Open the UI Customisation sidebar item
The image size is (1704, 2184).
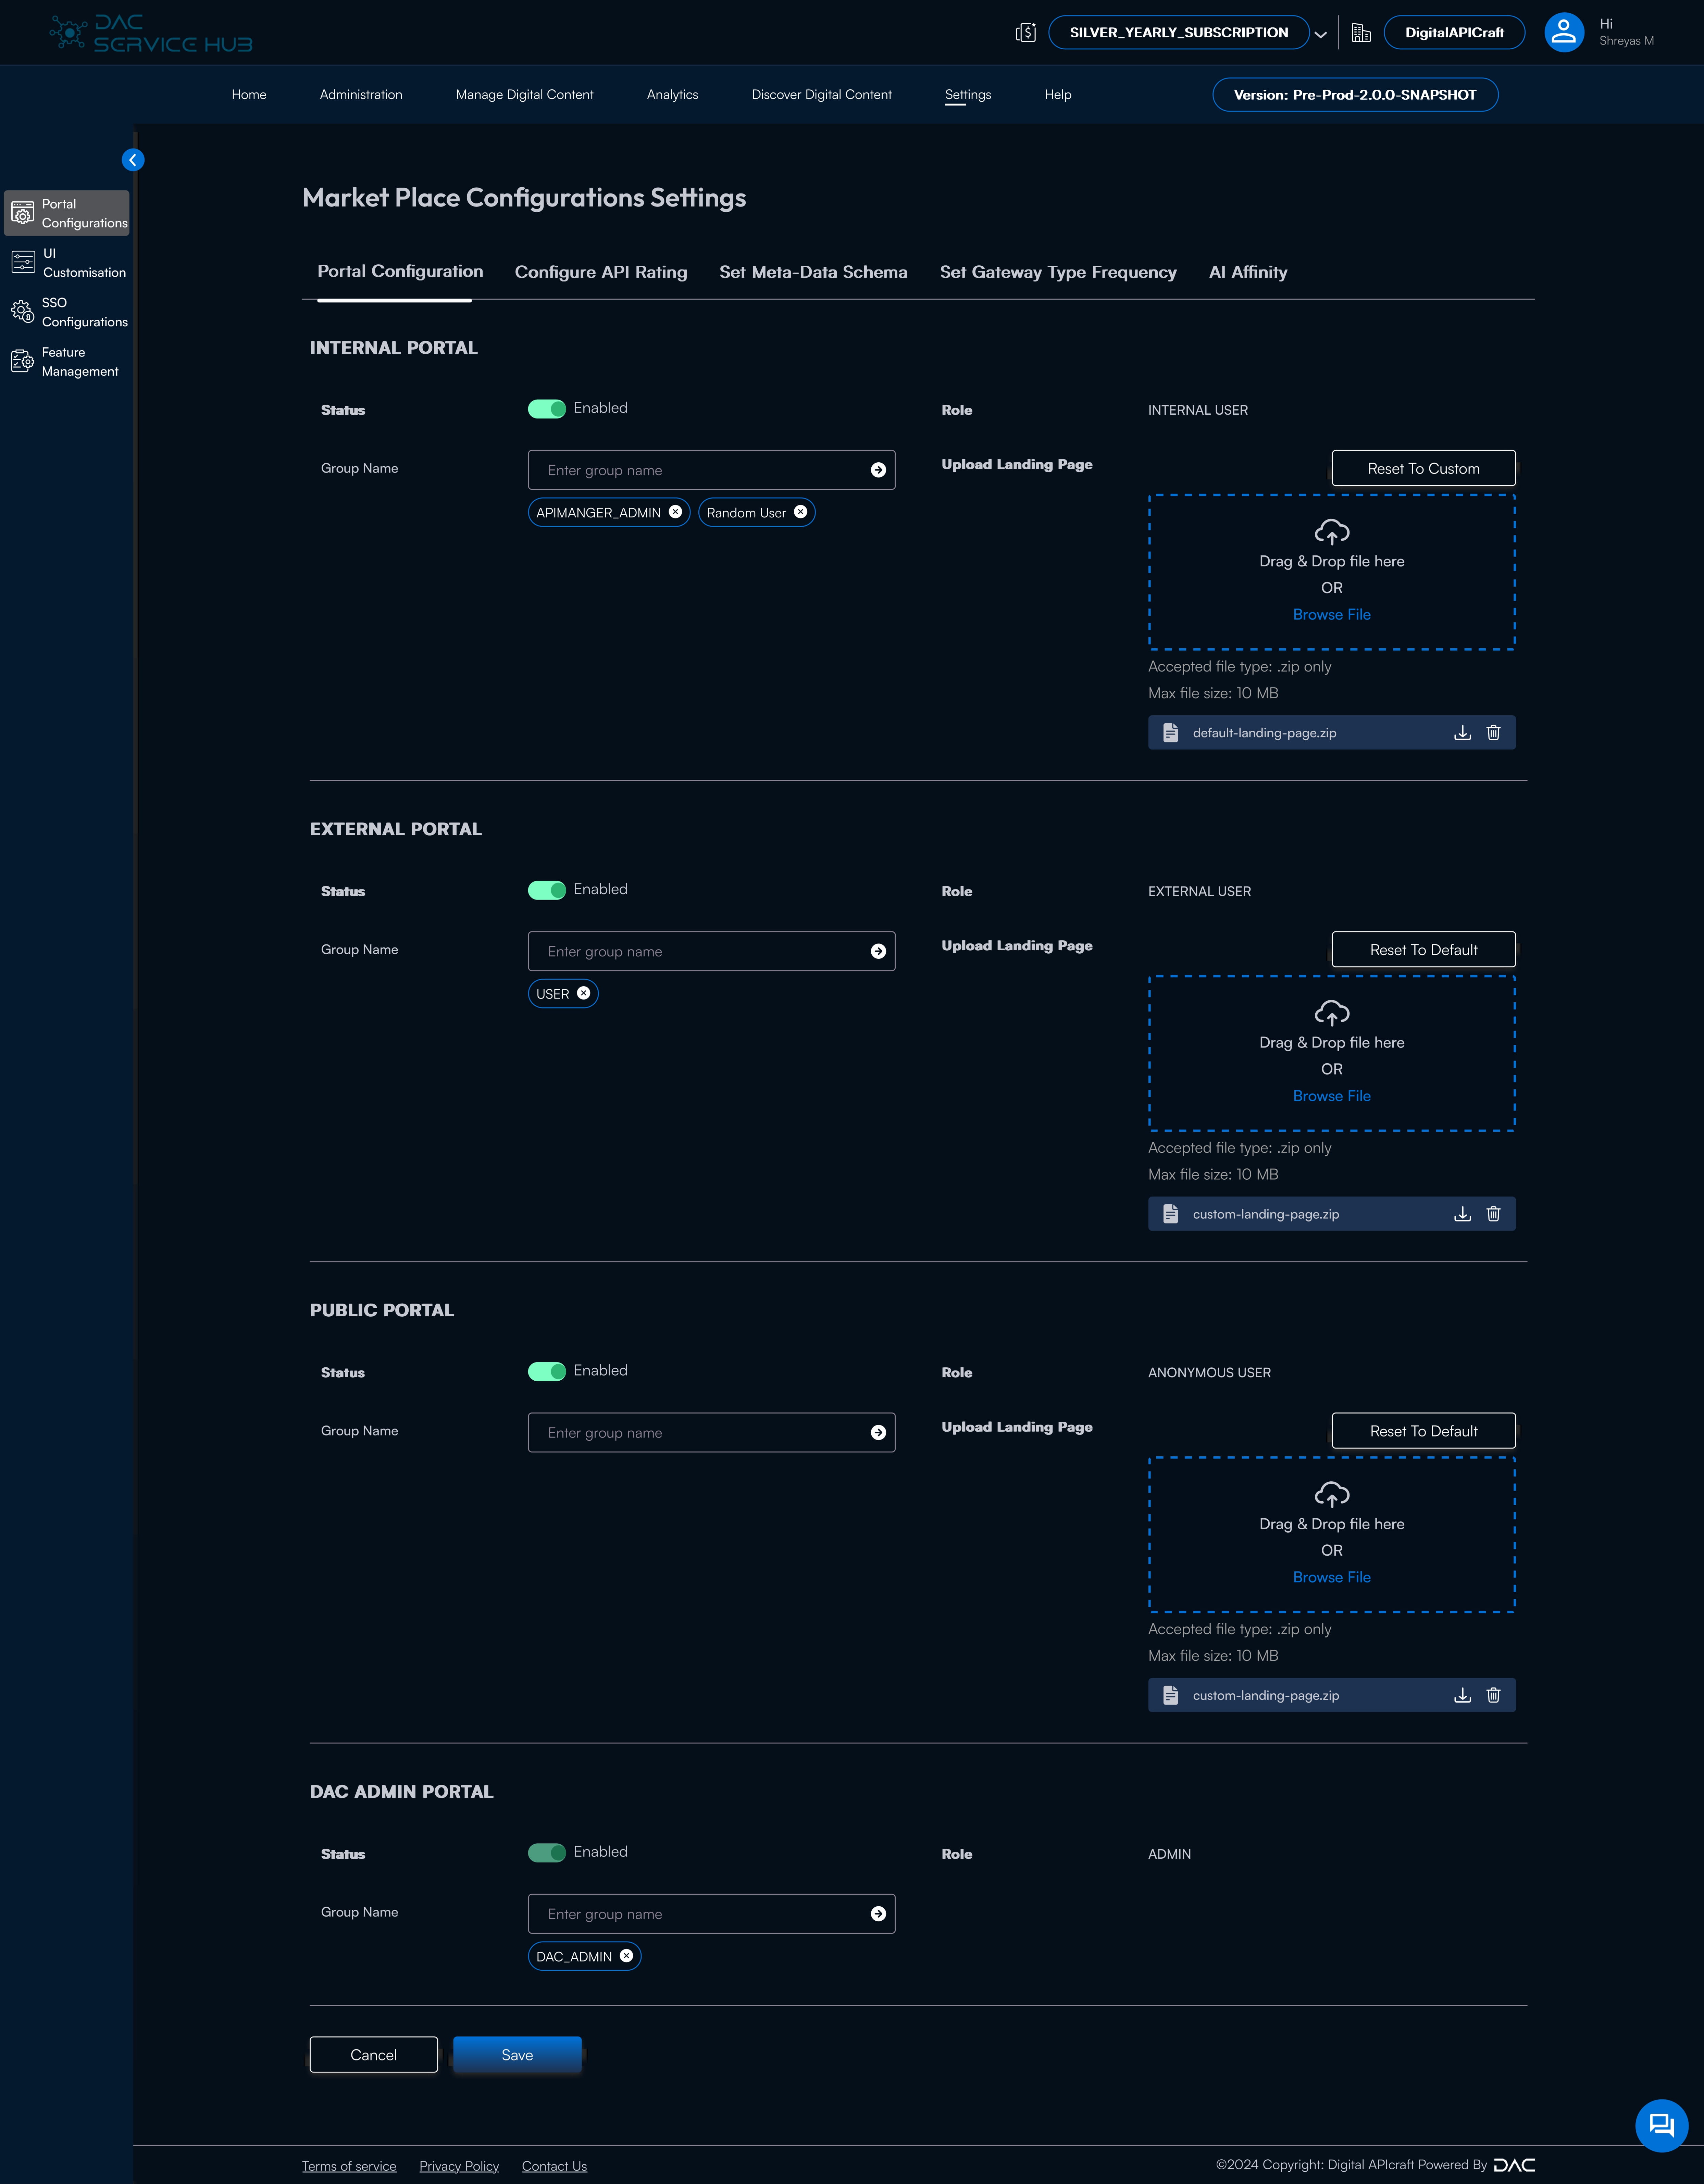click(x=67, y=263)
